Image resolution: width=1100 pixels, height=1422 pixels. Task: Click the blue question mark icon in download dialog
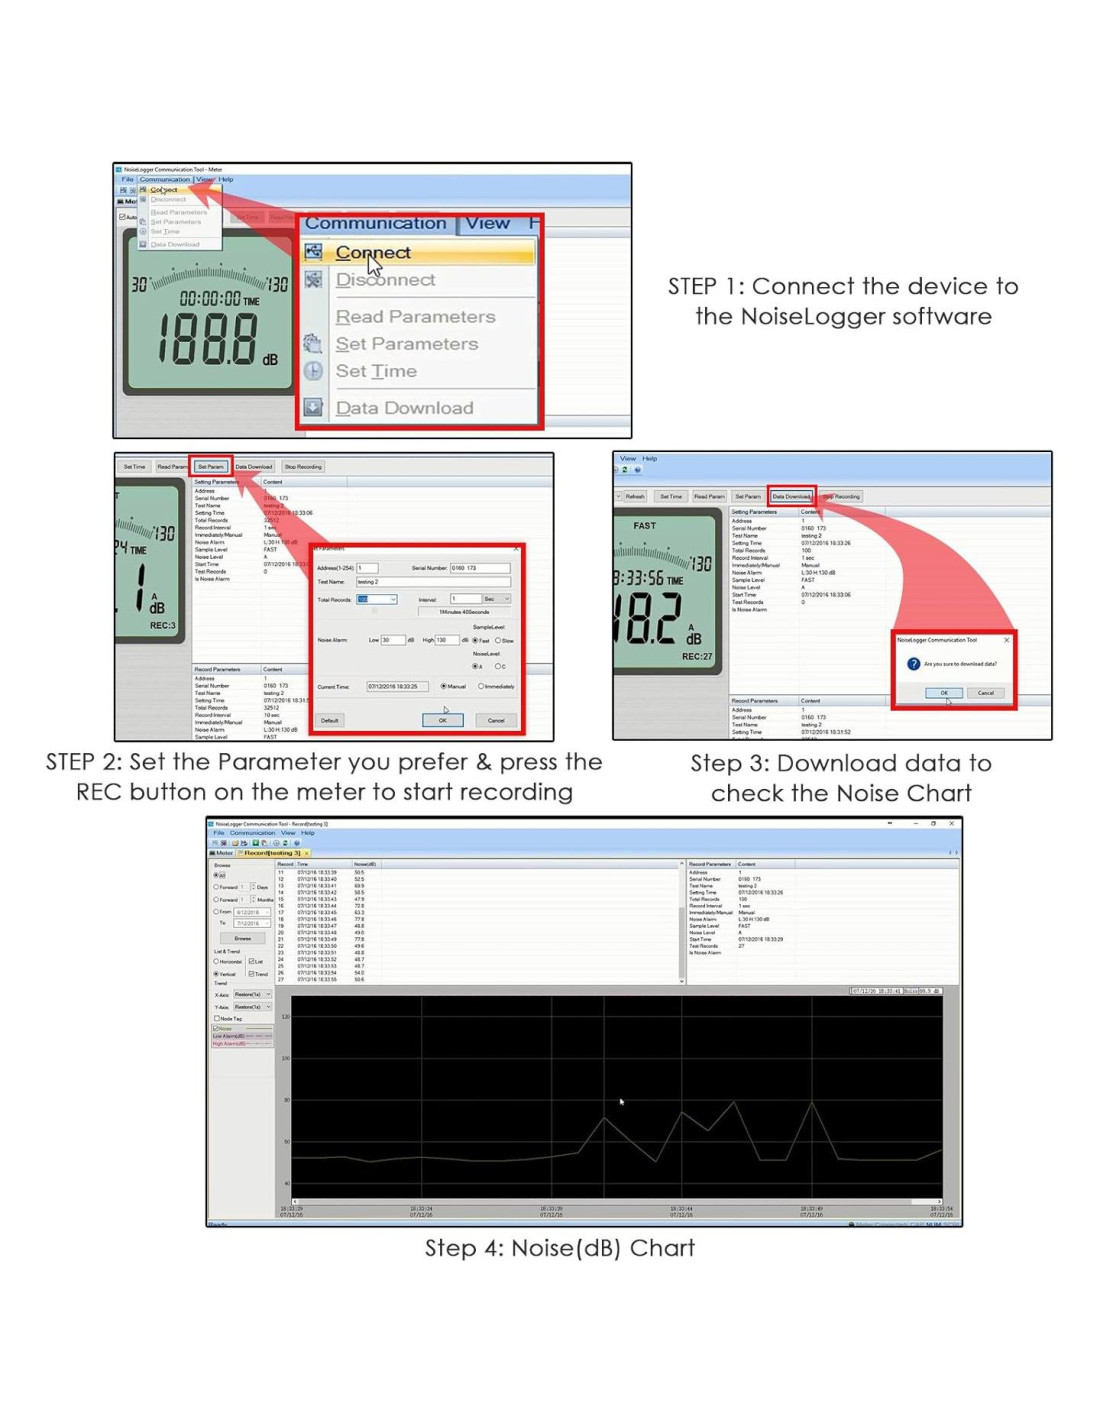tap(913, 664)
